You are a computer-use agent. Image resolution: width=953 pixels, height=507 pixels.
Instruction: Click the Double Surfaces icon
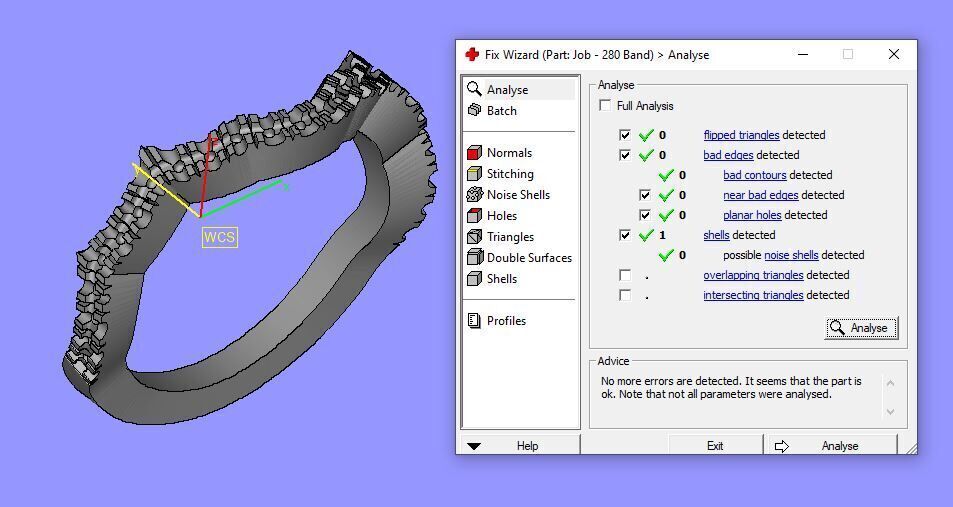[x=475, y=258]
